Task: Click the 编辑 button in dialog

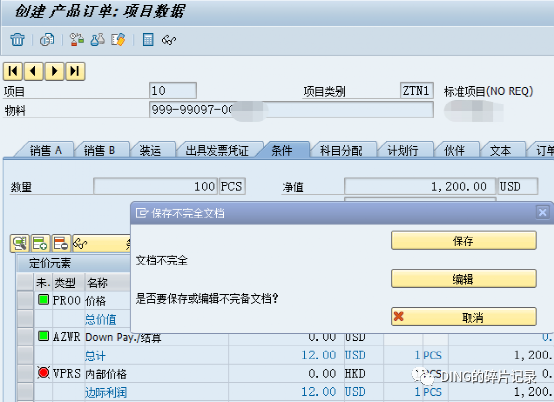Action: (464, 279)
